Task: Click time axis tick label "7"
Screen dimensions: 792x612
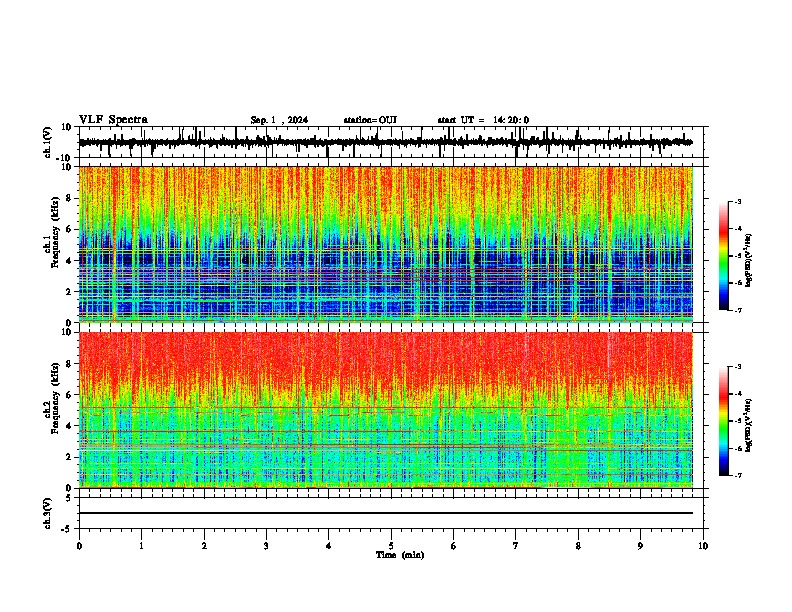Action: click(x=516, y=546)
